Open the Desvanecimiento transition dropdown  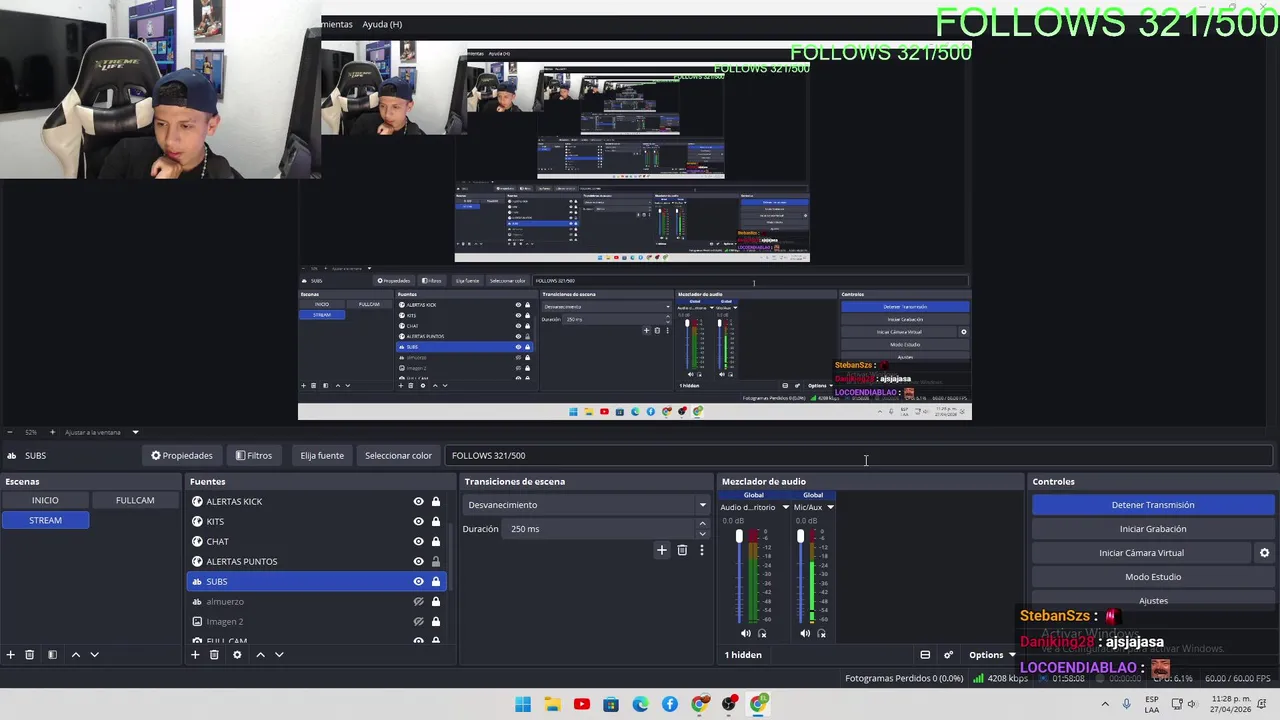coord(586,505)
